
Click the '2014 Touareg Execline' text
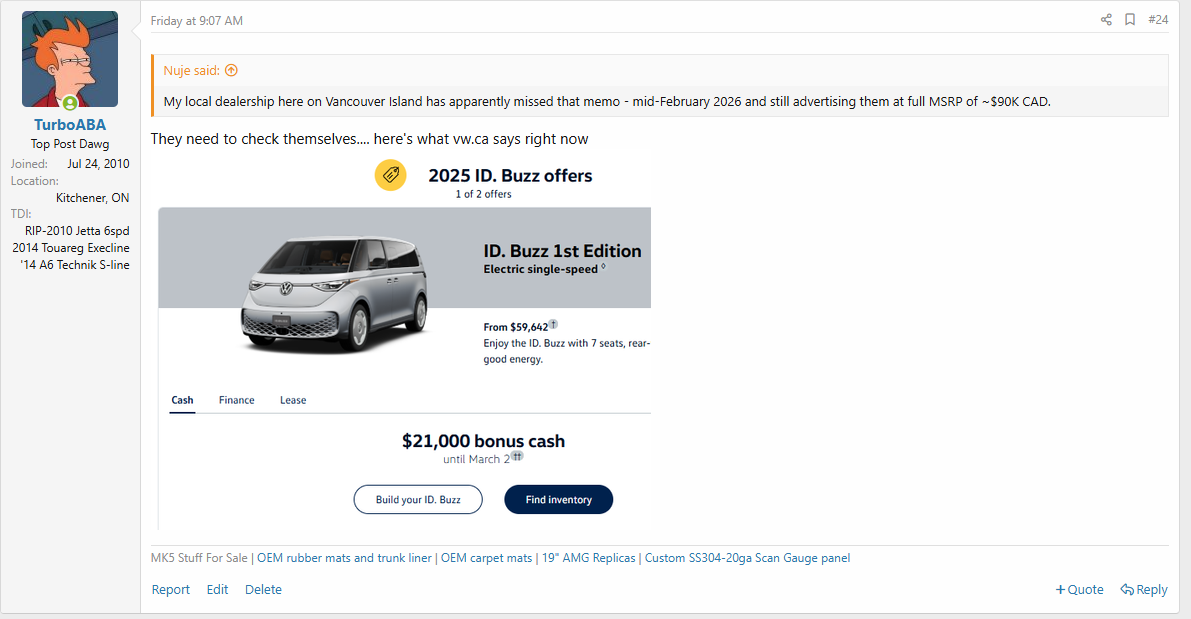point(71,248)
